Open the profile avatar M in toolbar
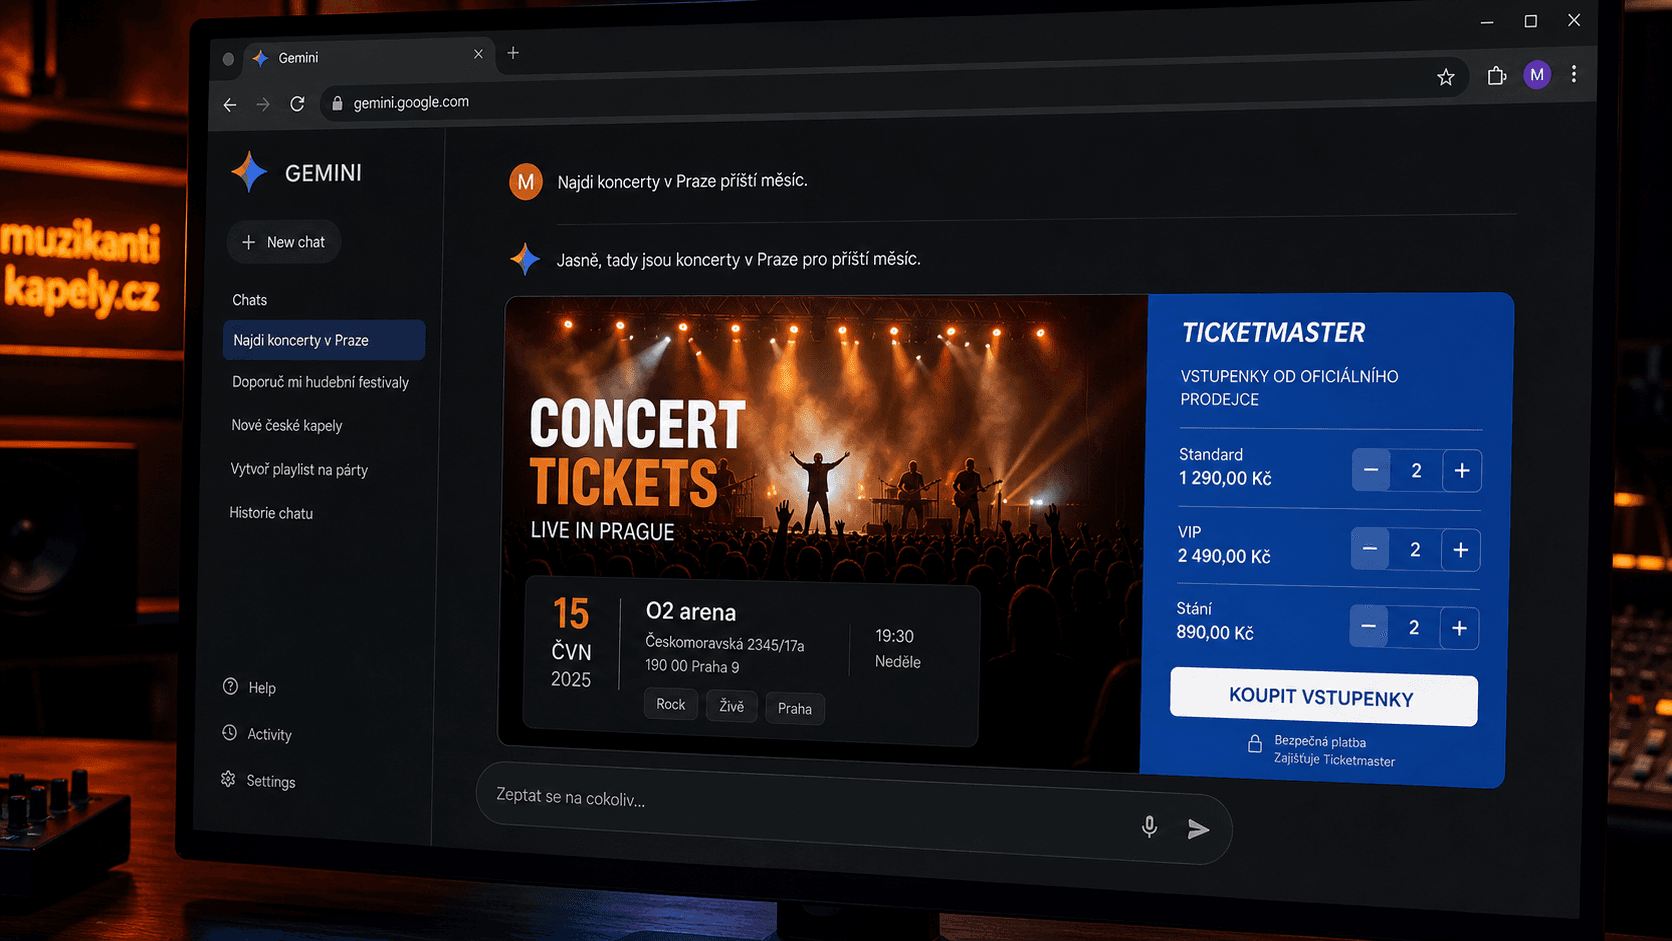This screenshot has width=1672, height=941. coord(1537,74)
